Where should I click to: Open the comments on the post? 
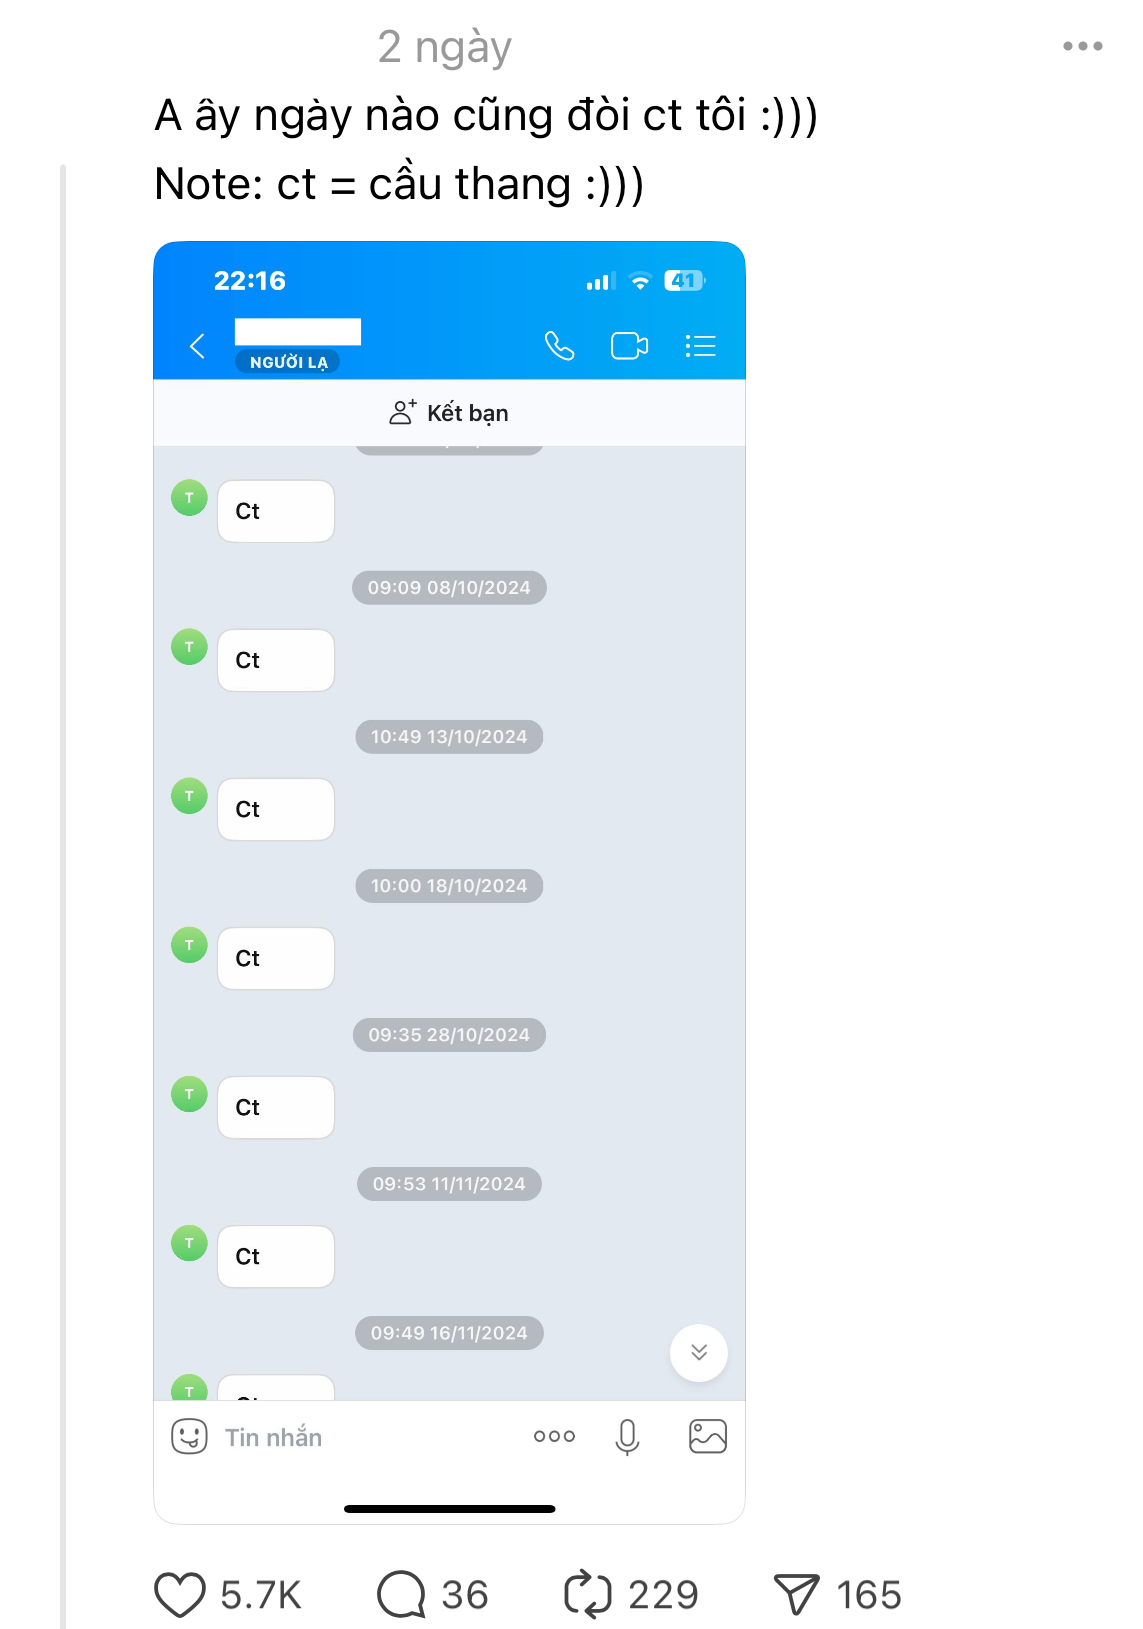402,1594
